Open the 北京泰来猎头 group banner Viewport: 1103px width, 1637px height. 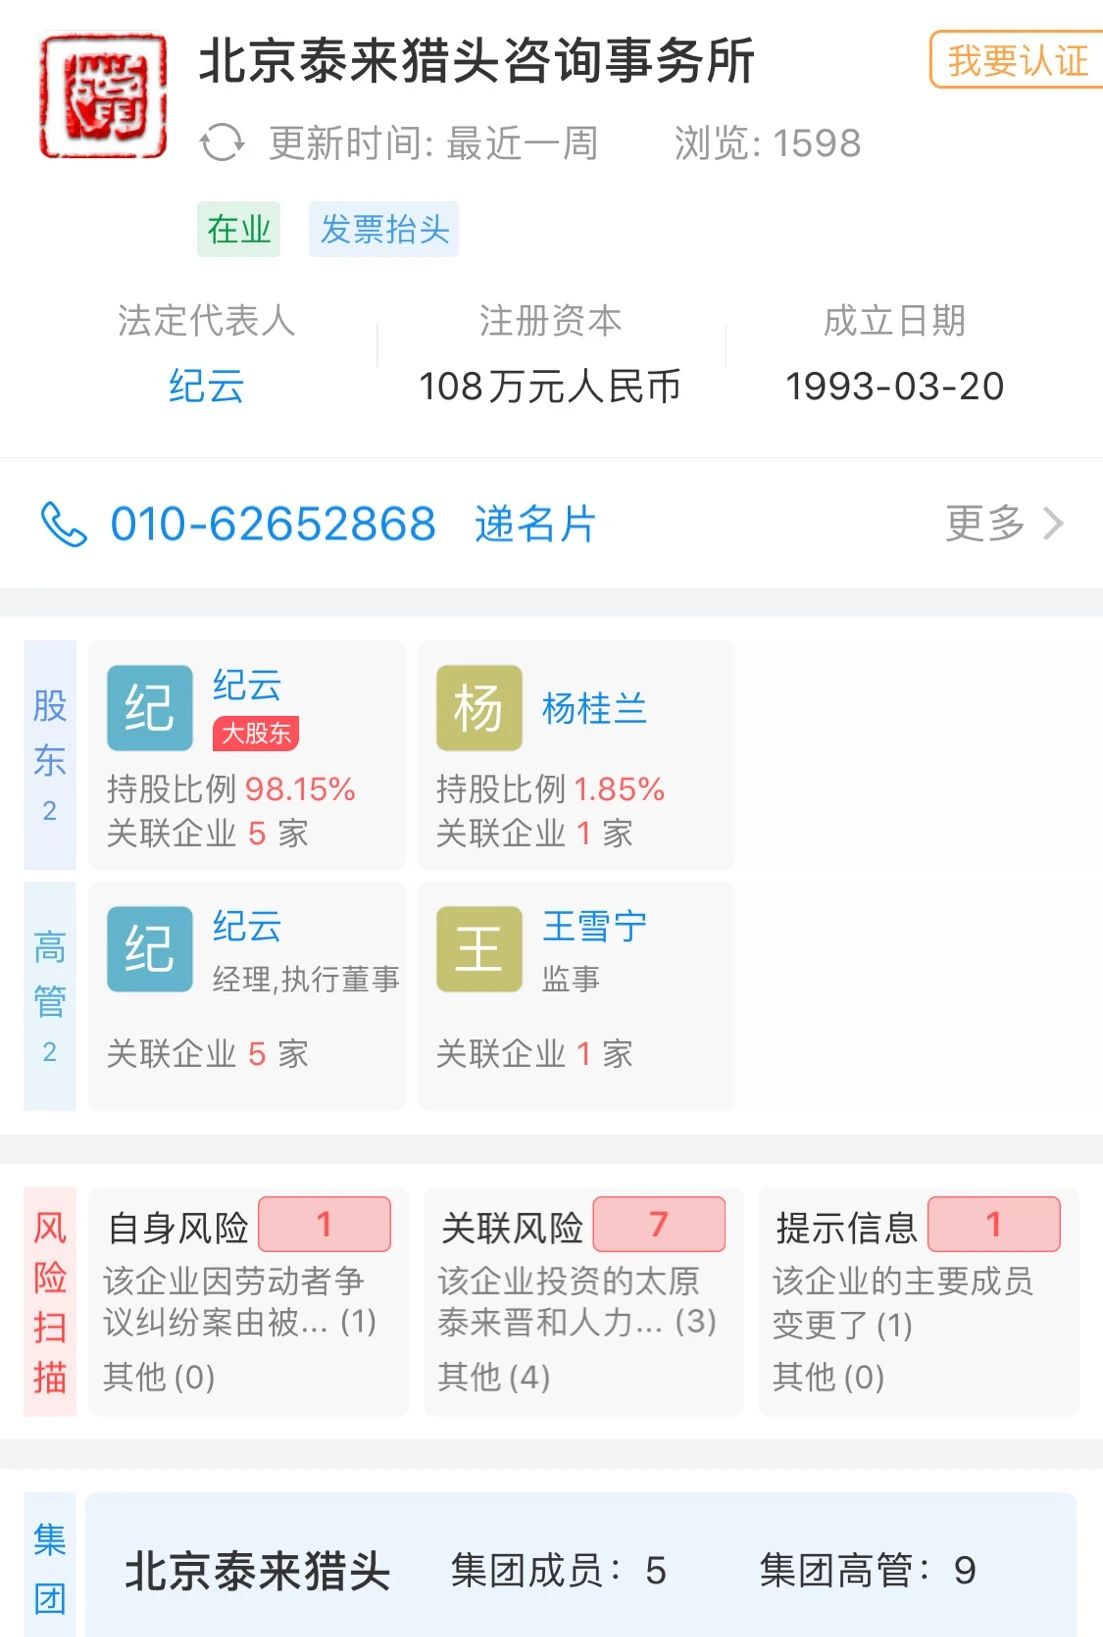pyautogui.click(x=581, y=1566)
